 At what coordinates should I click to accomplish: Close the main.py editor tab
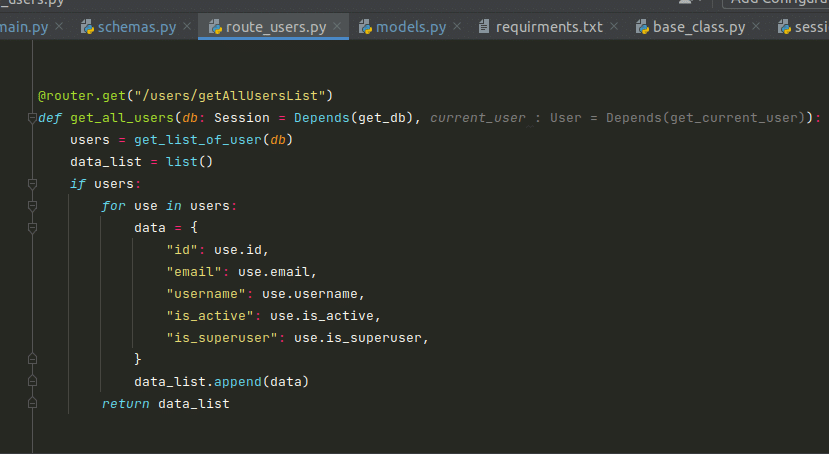[x=59, y=27]
